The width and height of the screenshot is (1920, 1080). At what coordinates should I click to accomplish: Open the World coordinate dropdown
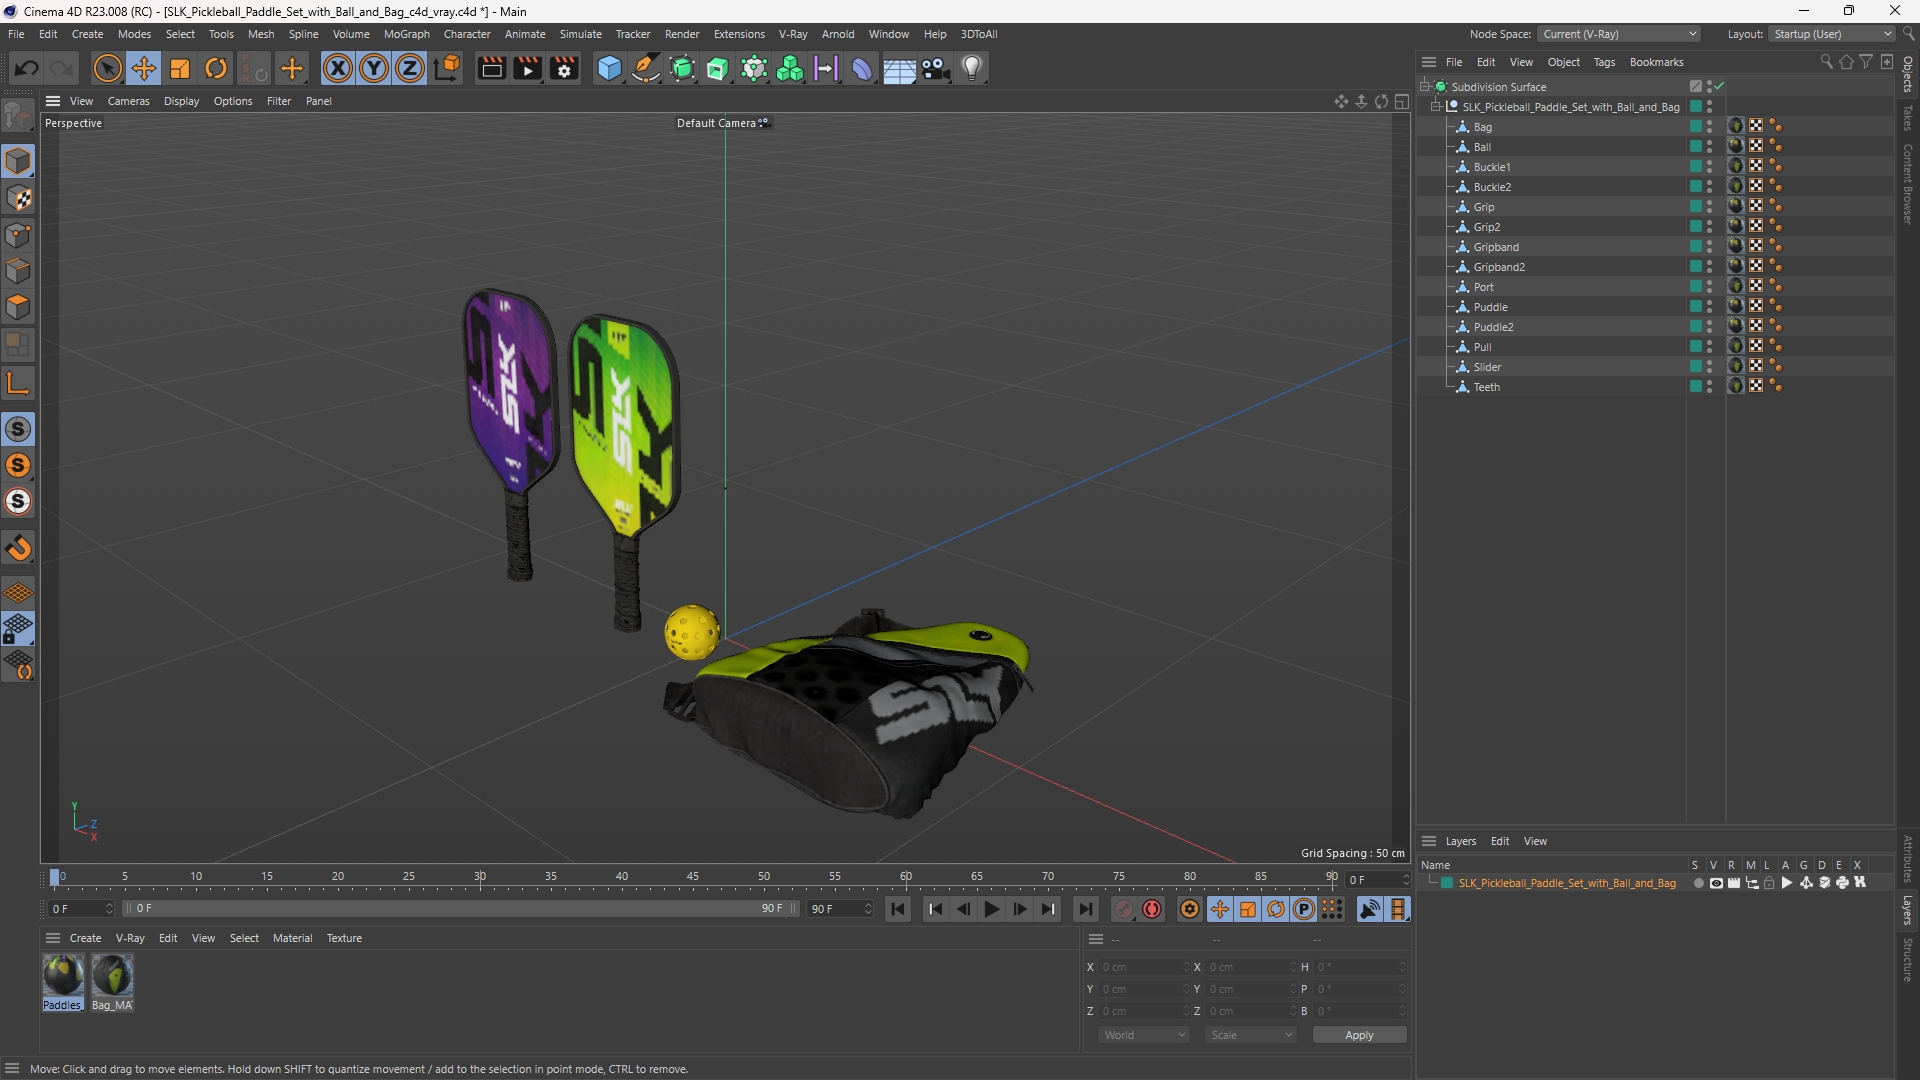(x=1144, y=1035)
